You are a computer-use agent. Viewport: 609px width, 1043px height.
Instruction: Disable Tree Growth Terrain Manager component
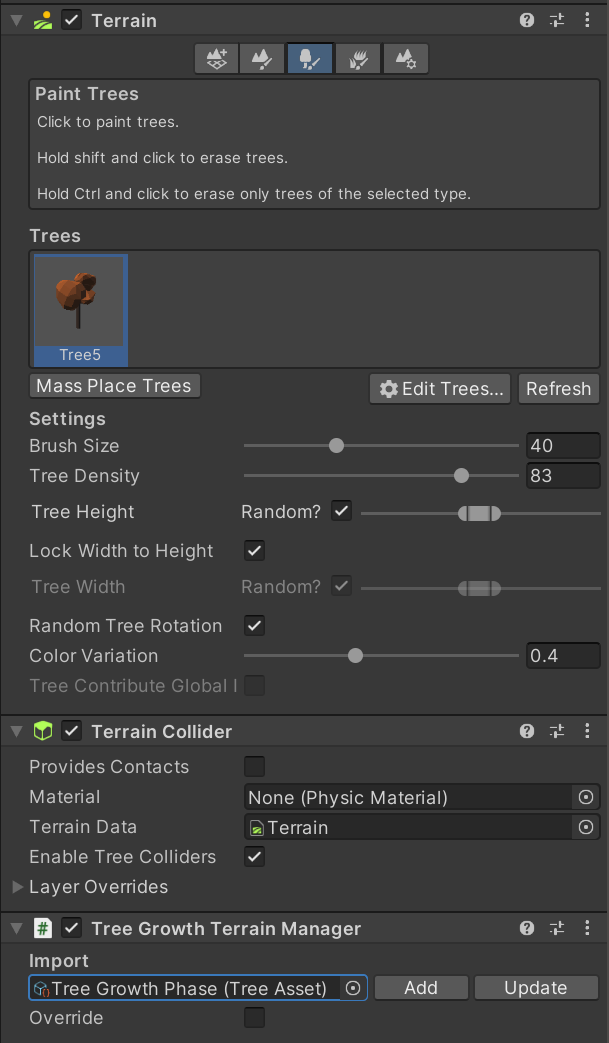(71, 929)
